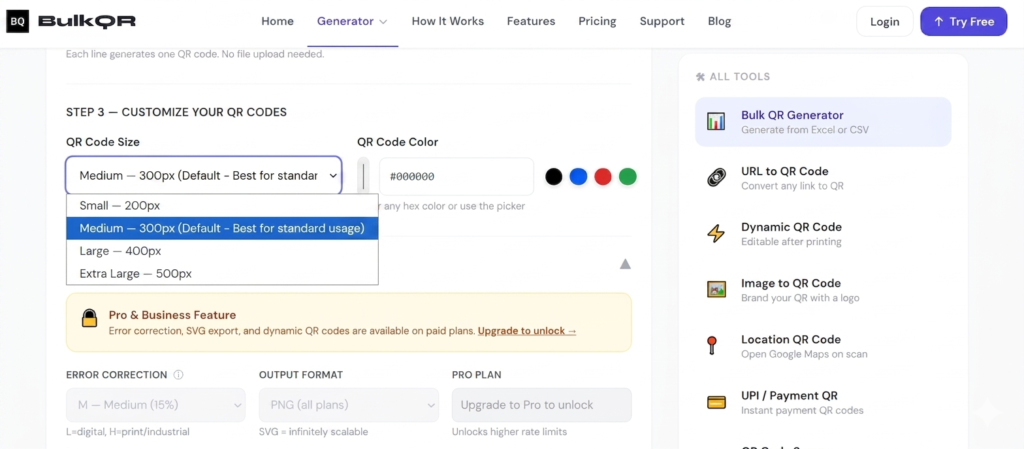
Task: Click the All Tools wrench icon
Action: pos(700,77)
